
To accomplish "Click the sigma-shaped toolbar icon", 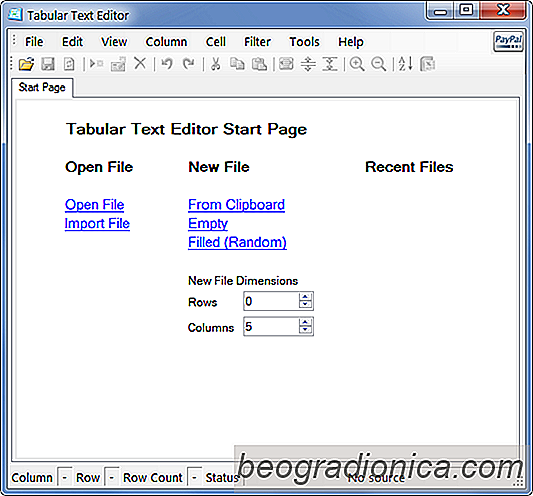I will click(x=330, y=64).
